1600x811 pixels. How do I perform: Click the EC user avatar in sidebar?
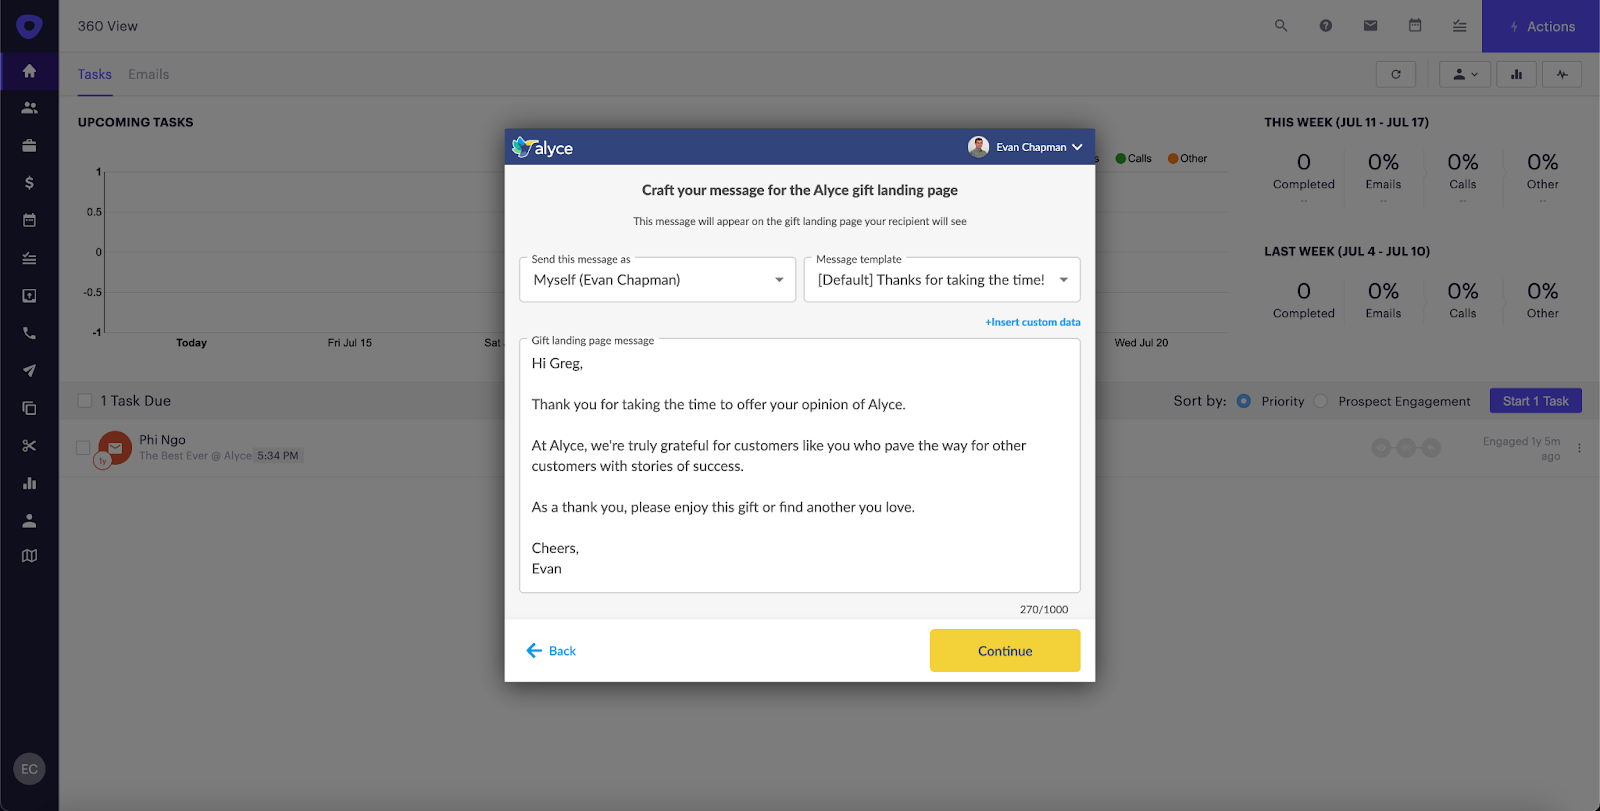29,769
